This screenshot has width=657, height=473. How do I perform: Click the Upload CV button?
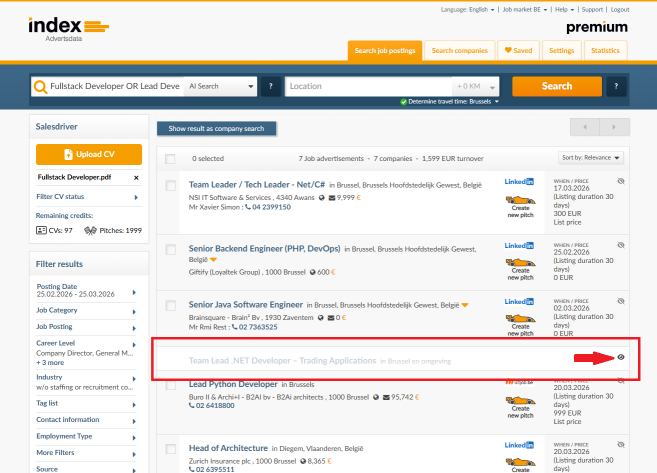(x=89, y=155)
